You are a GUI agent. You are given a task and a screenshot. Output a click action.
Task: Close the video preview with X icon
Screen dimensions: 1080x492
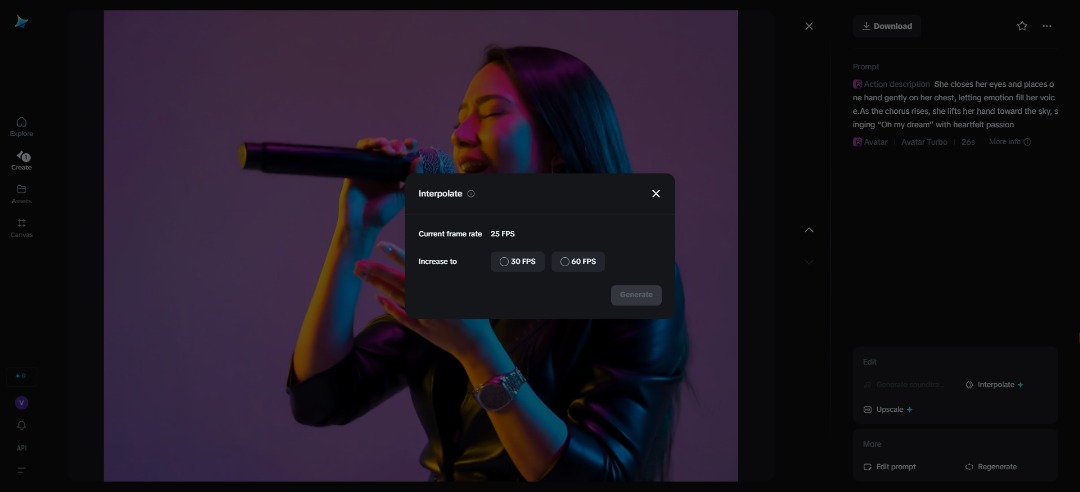[809, 26]
